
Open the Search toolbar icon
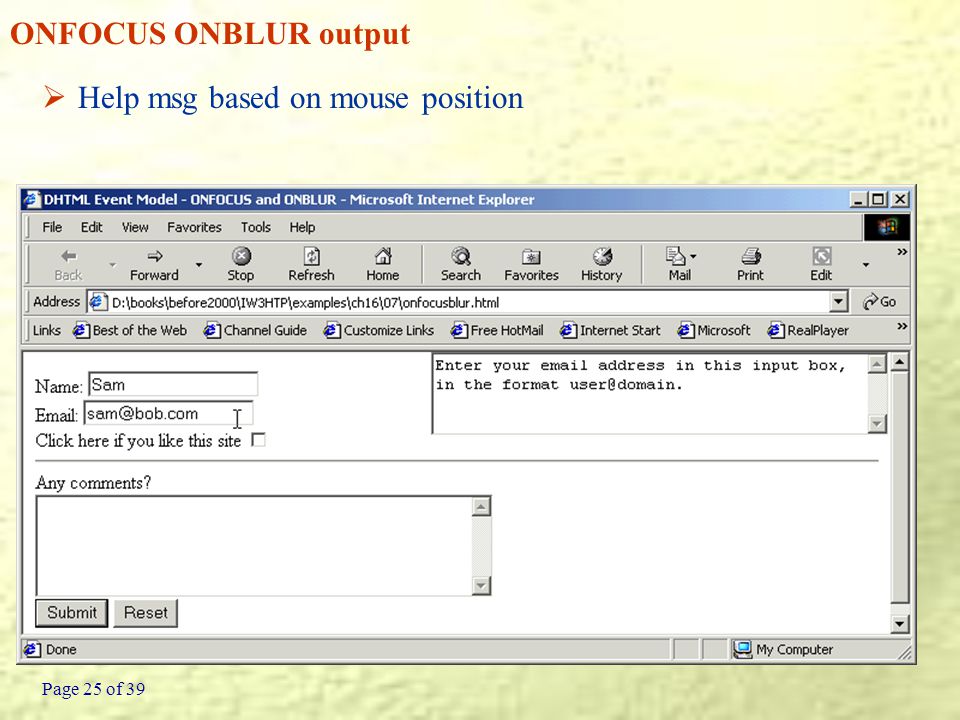pyautogui.click(x=460, y=256)
